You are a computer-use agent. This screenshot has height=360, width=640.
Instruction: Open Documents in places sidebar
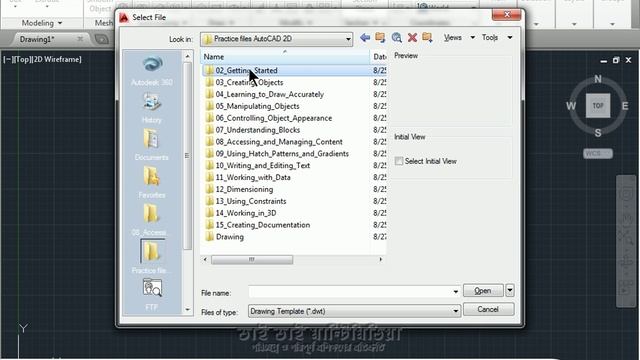click(152, 145)
